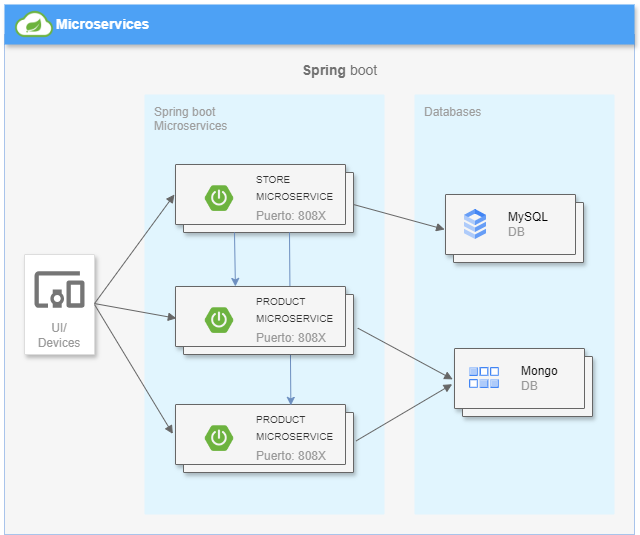Click the 'Spring boot' diagram heading

(x=340, y=70)
